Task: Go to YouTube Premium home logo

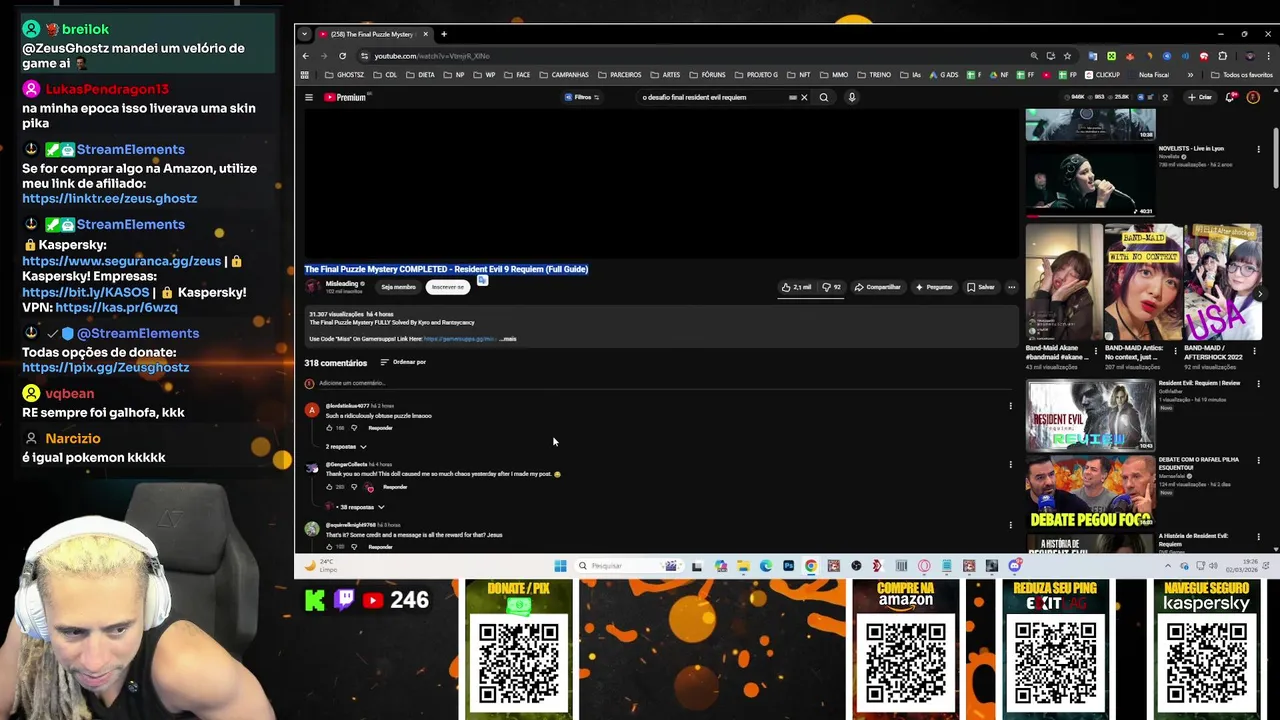Action: coord(346,97)
